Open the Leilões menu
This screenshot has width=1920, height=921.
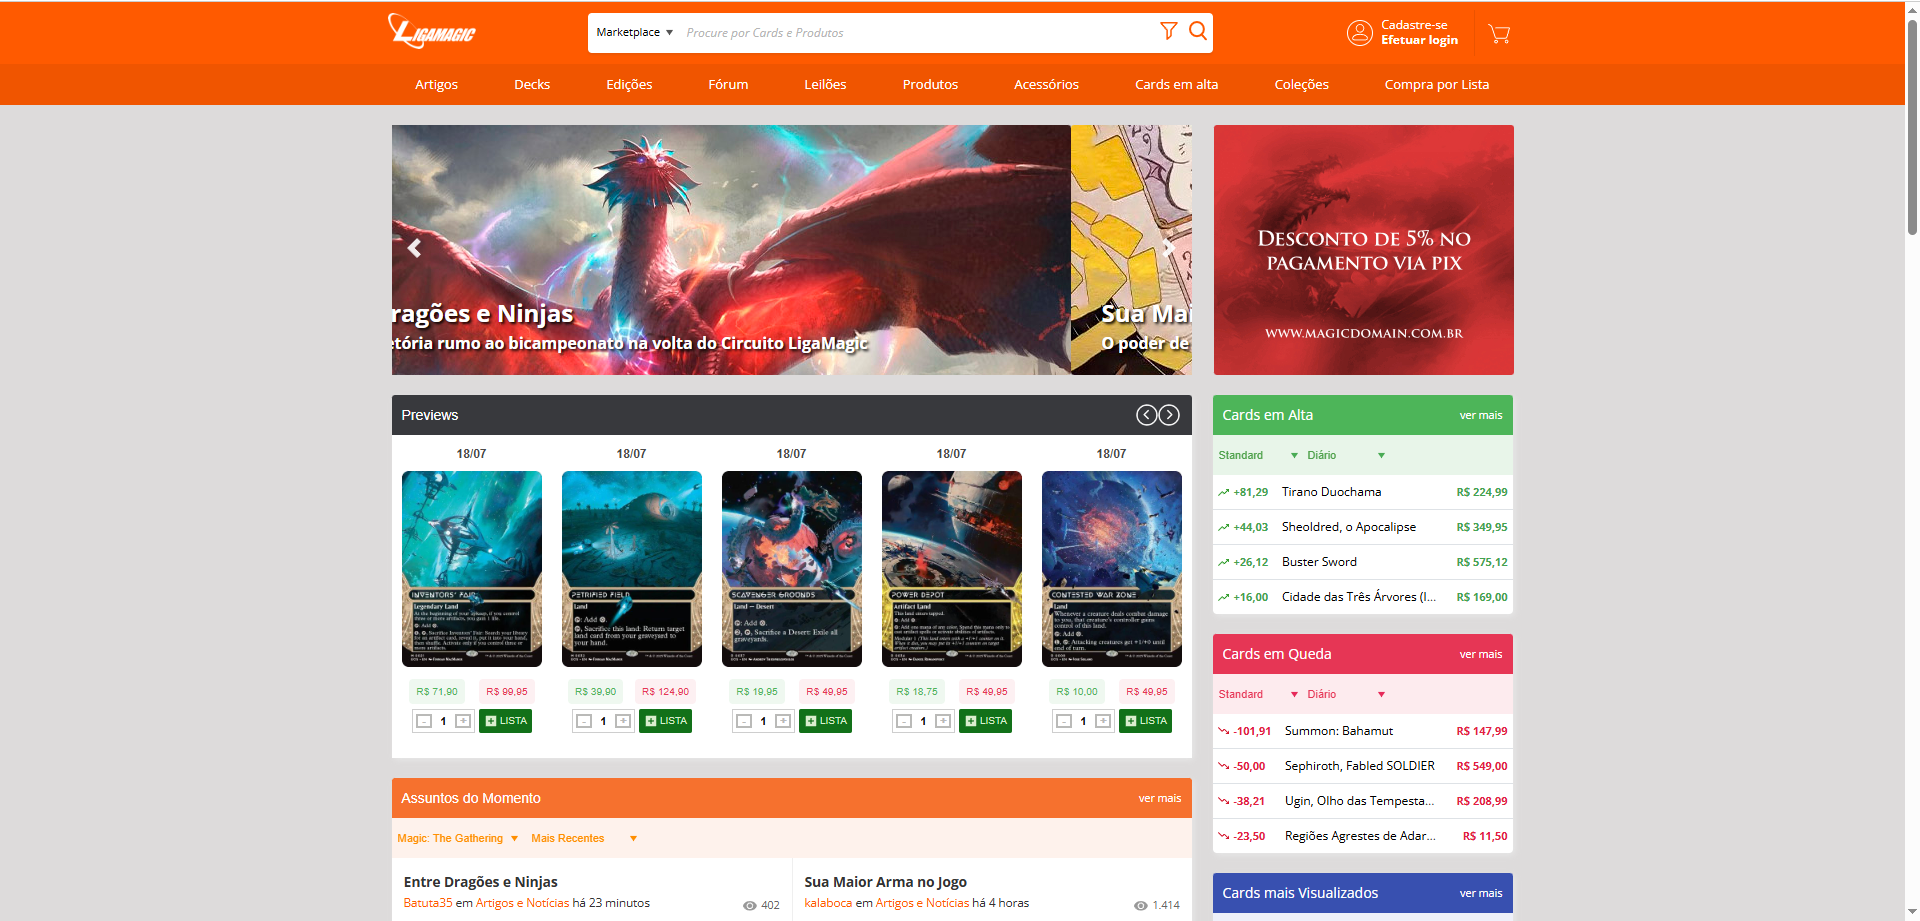[825, 85]
